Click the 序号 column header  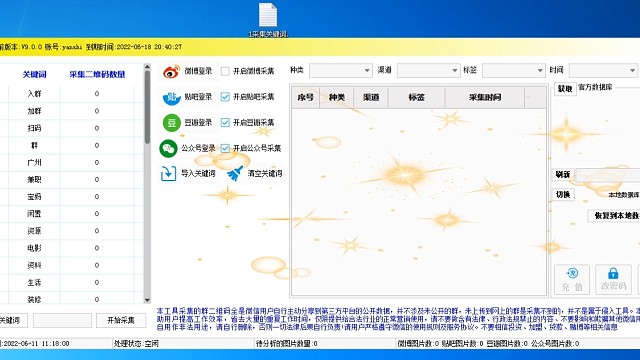point(305,97)
